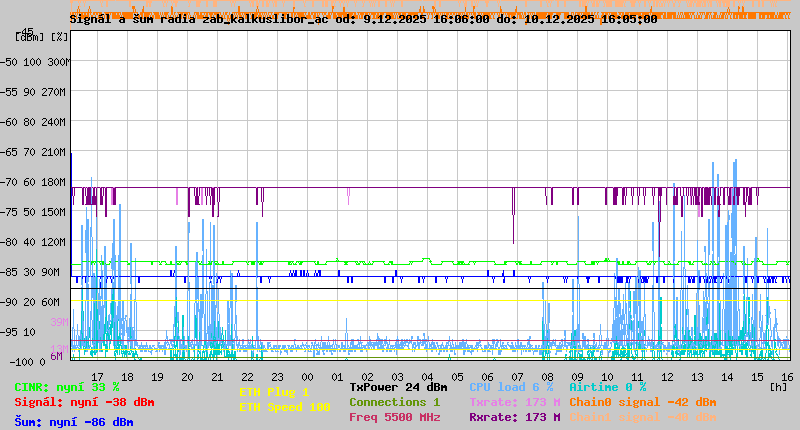This screenshot has height=430, width=800.
Task: Select the CPU load legend entry
Action: pos(511,387)
